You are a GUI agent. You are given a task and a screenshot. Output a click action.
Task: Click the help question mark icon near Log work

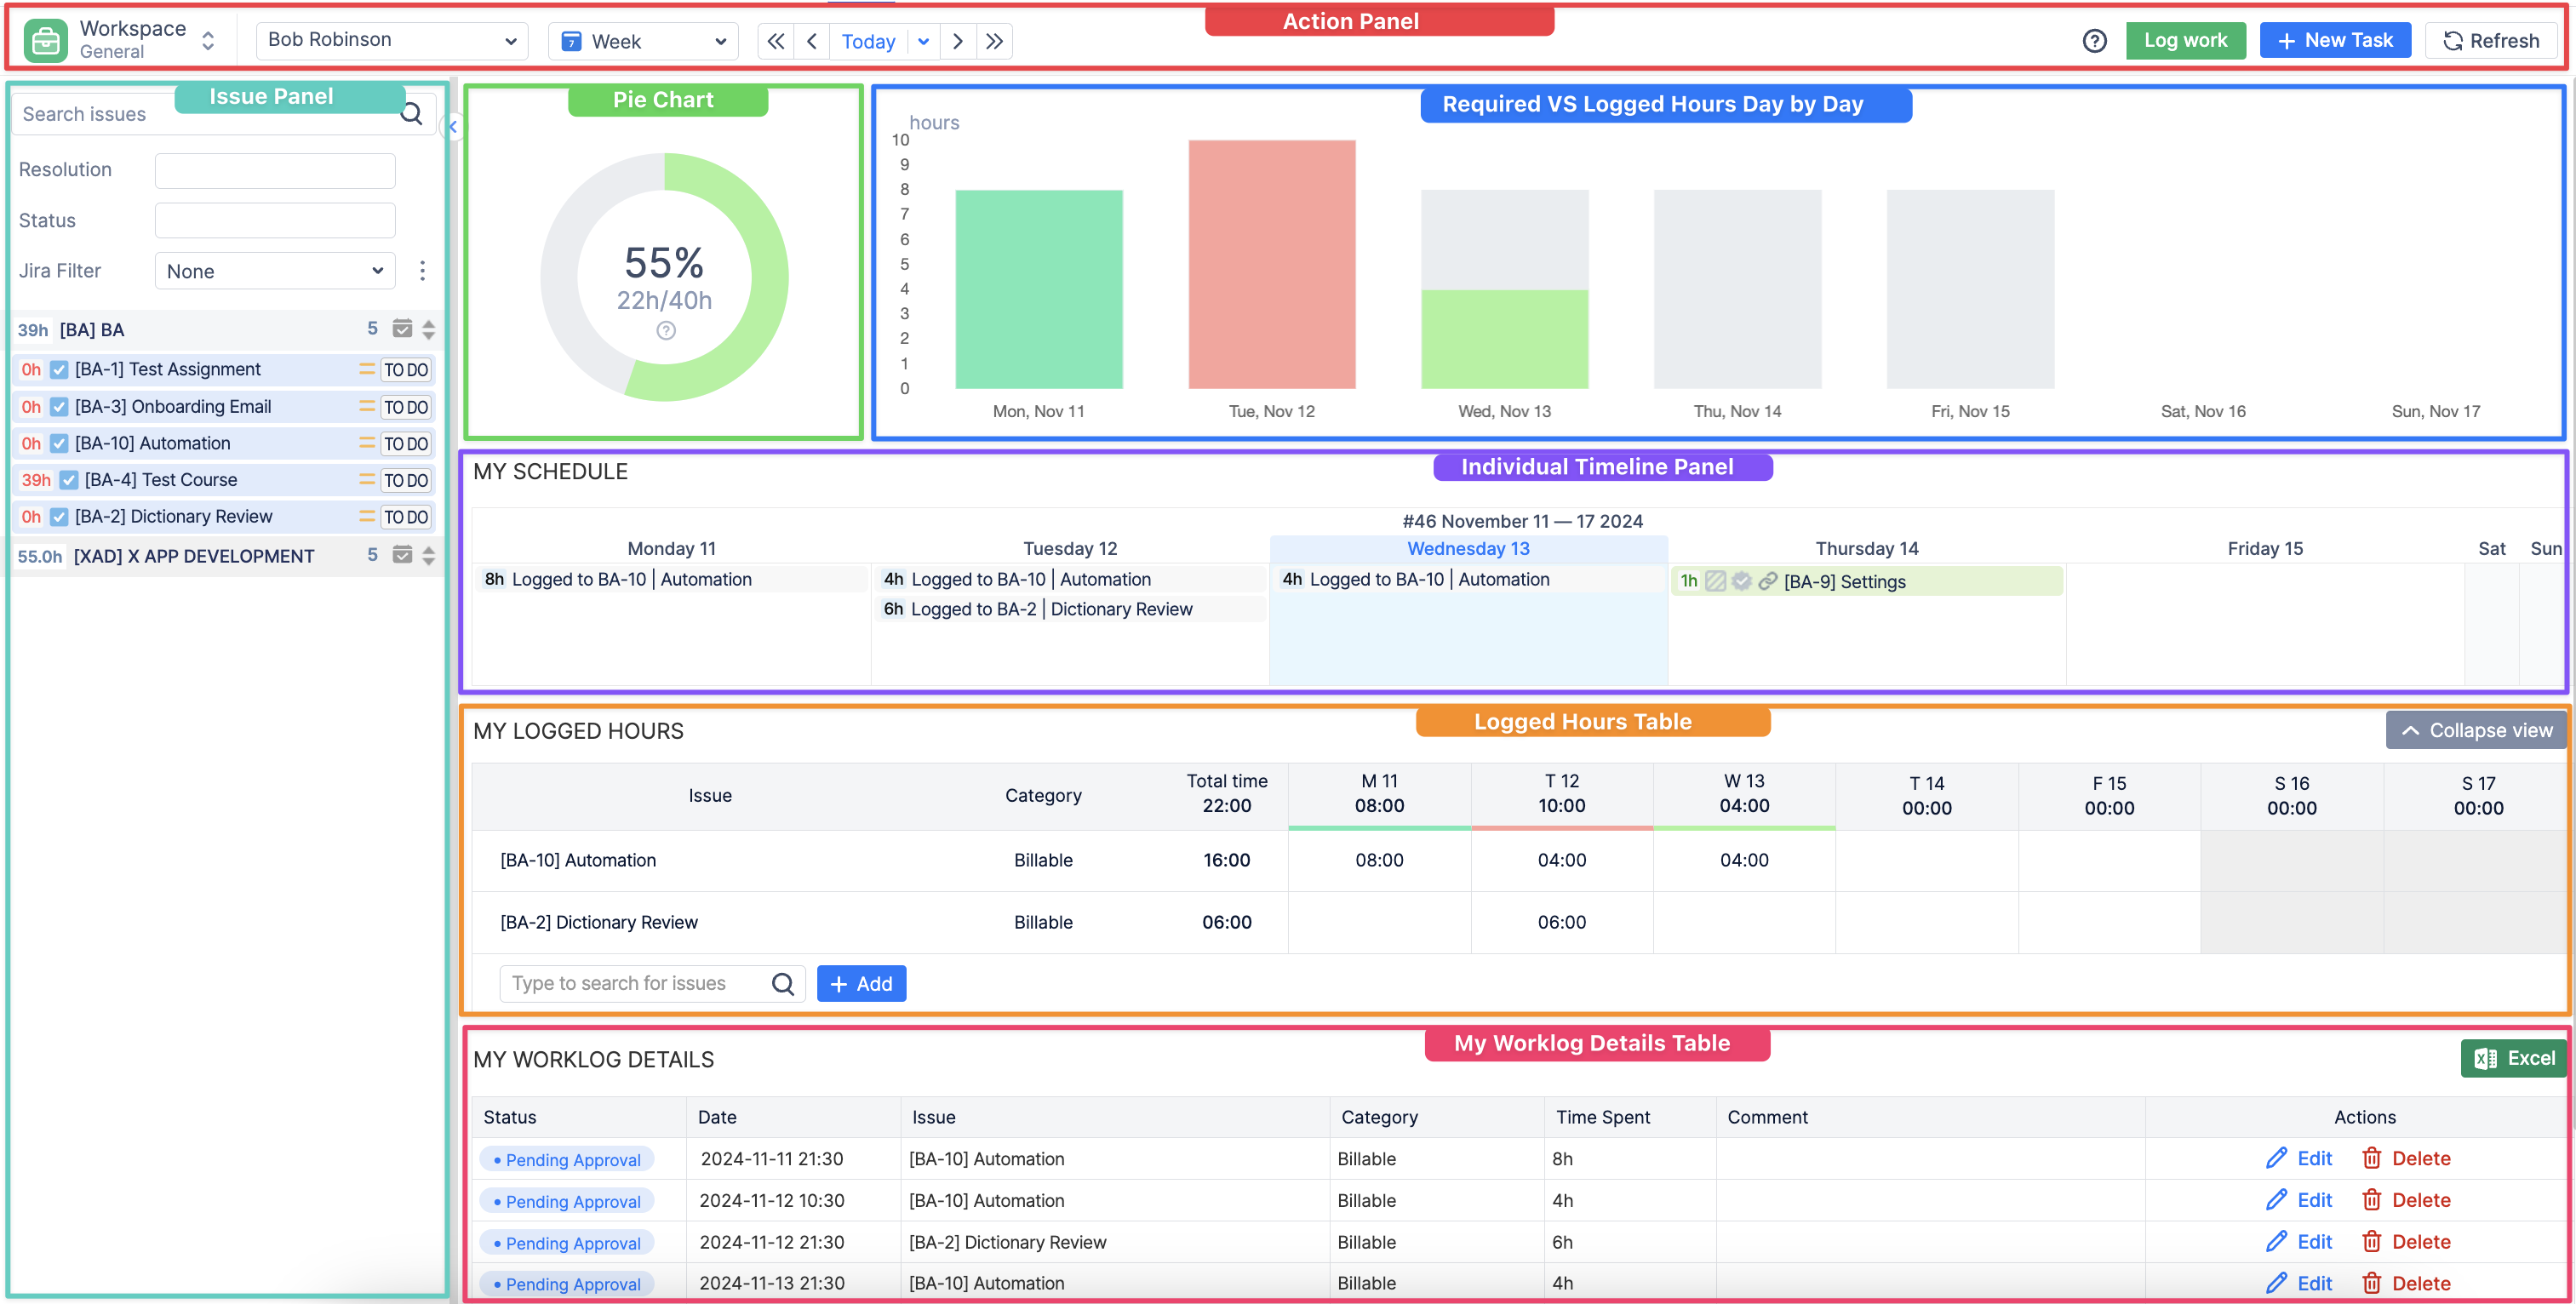(2095, 40)
